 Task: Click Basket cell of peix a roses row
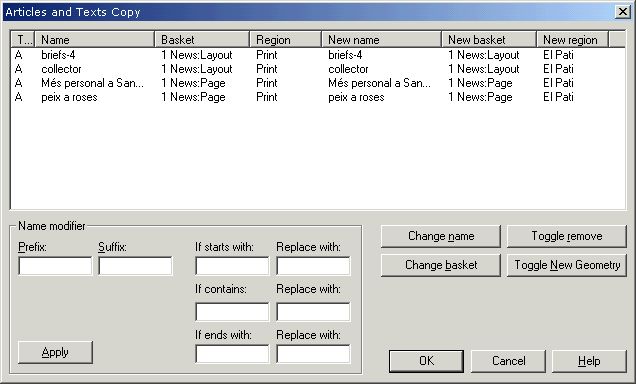(x=193, y=97)
